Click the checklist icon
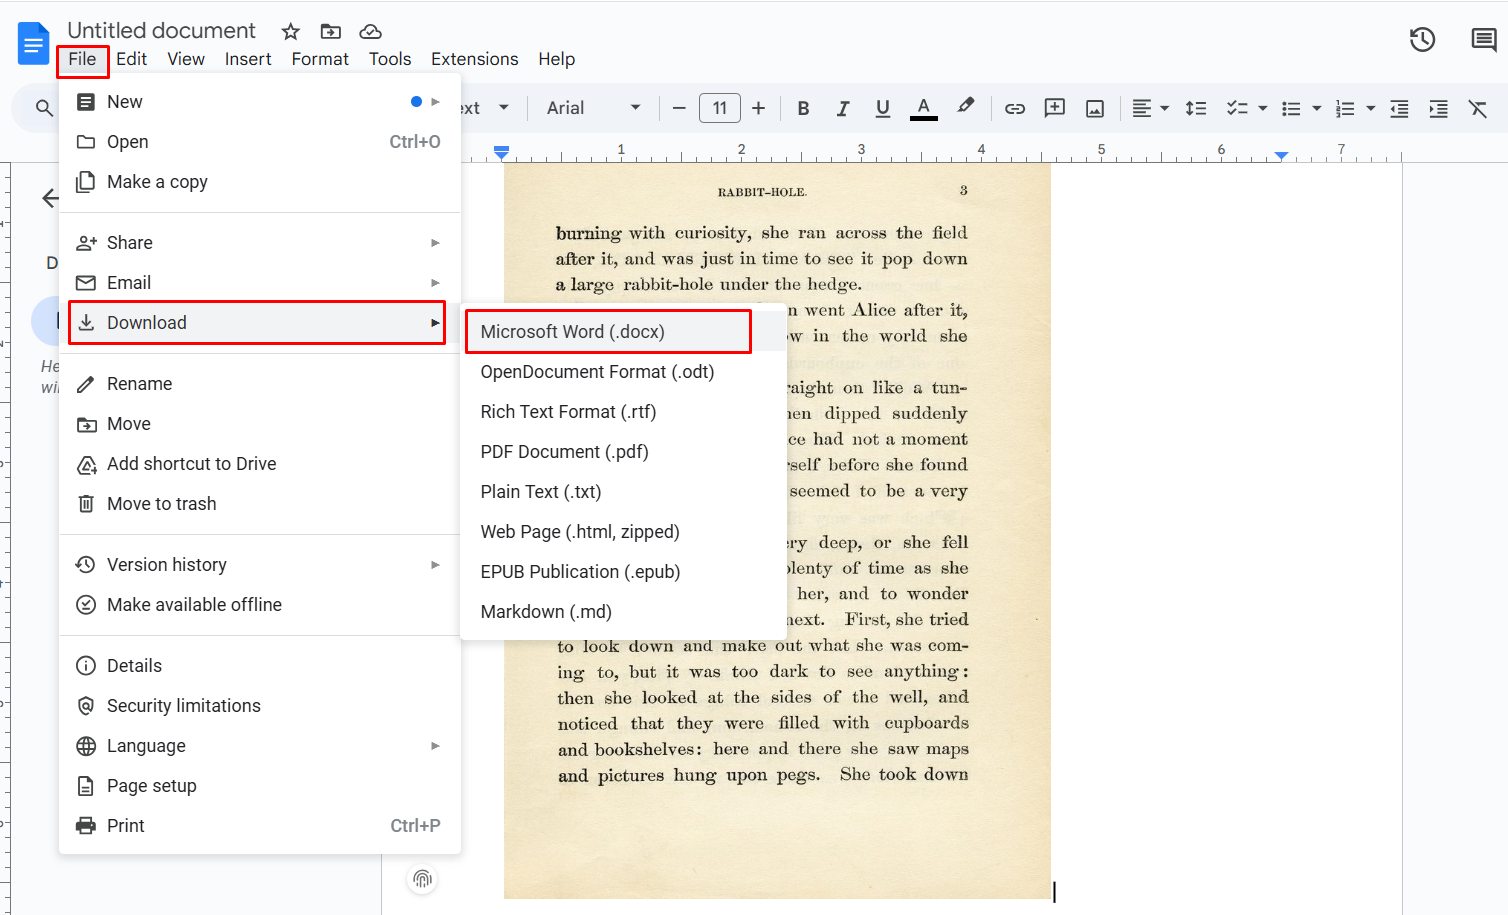Screen dimensions: 1508x915 [x=1237, y=108]
